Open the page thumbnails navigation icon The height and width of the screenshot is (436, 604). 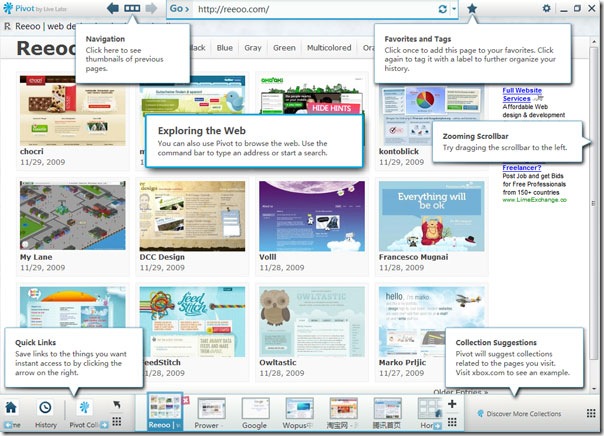[132, 8]
